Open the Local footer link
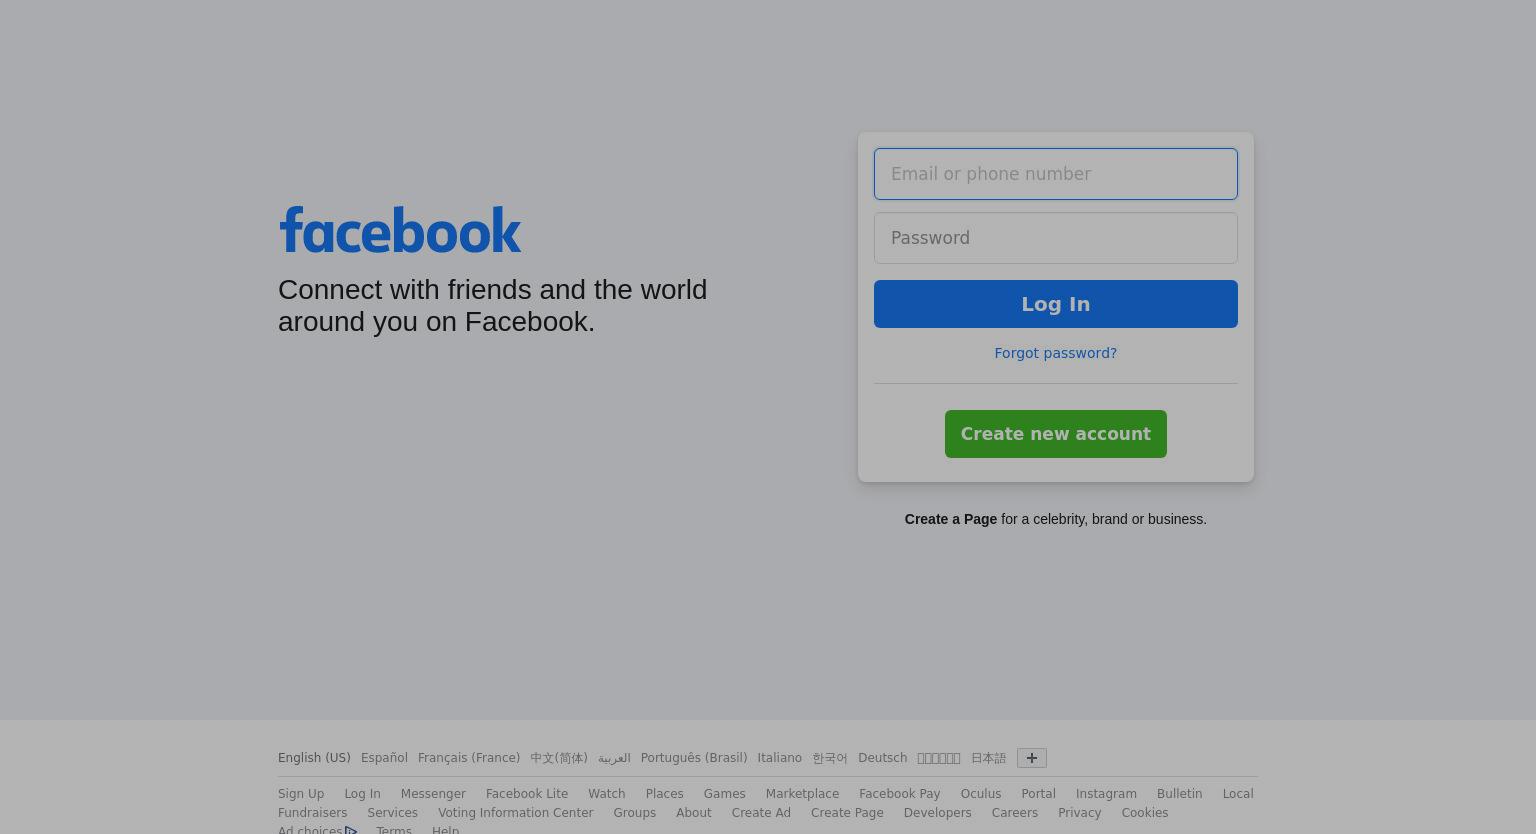1536x834 pixels. pos(1238,794)
